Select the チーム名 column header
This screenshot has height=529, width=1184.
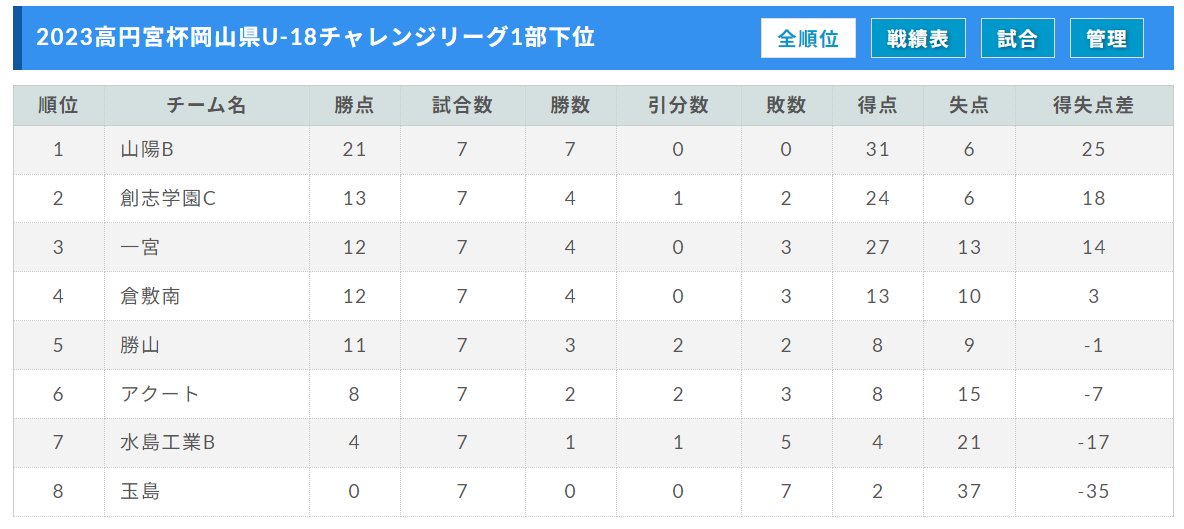coord(207,106)
